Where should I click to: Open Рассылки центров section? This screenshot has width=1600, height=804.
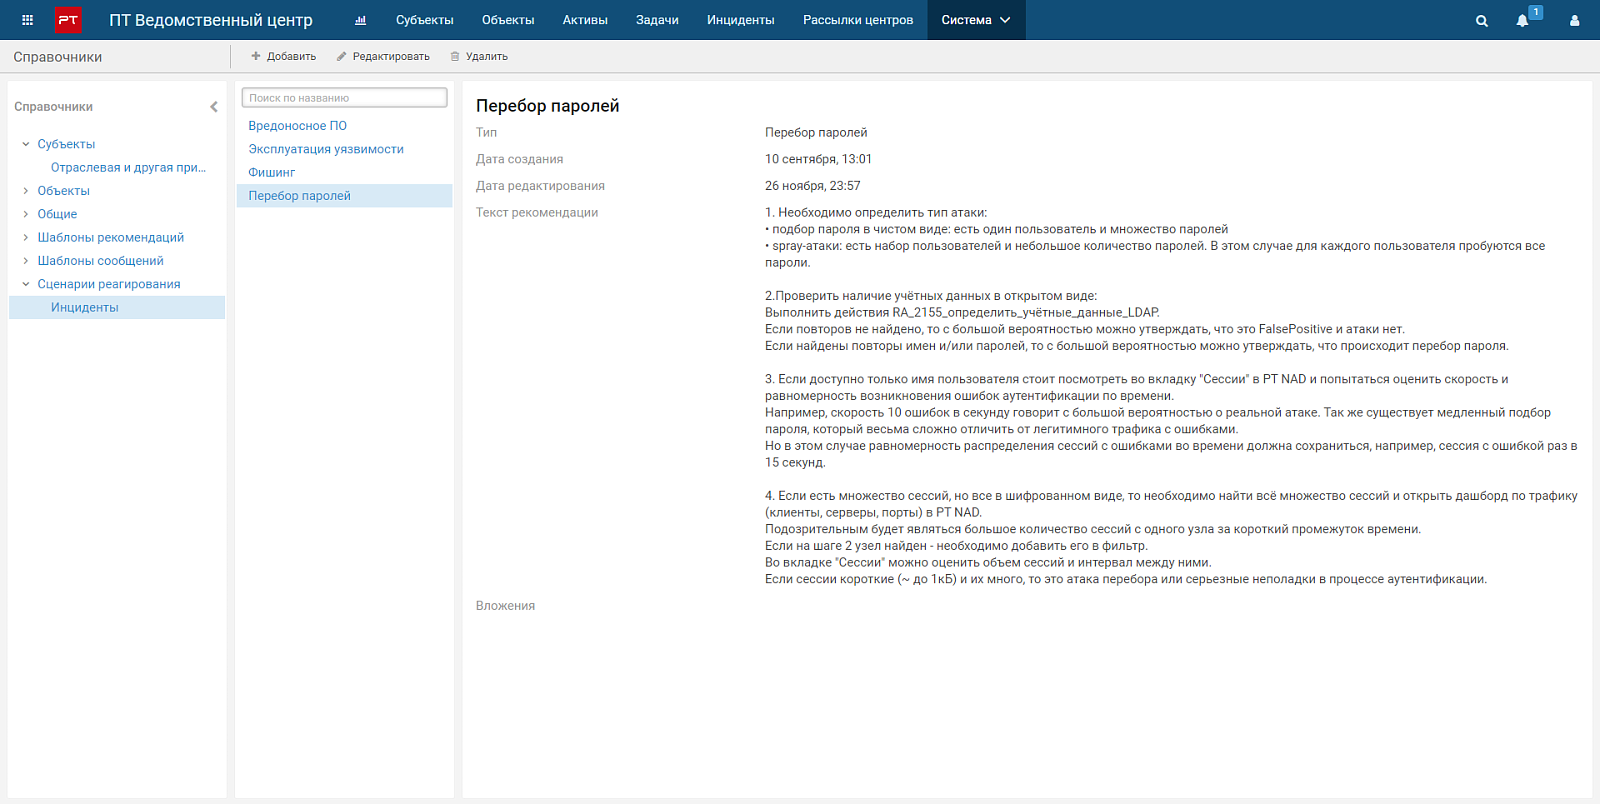tap(858, 20)
